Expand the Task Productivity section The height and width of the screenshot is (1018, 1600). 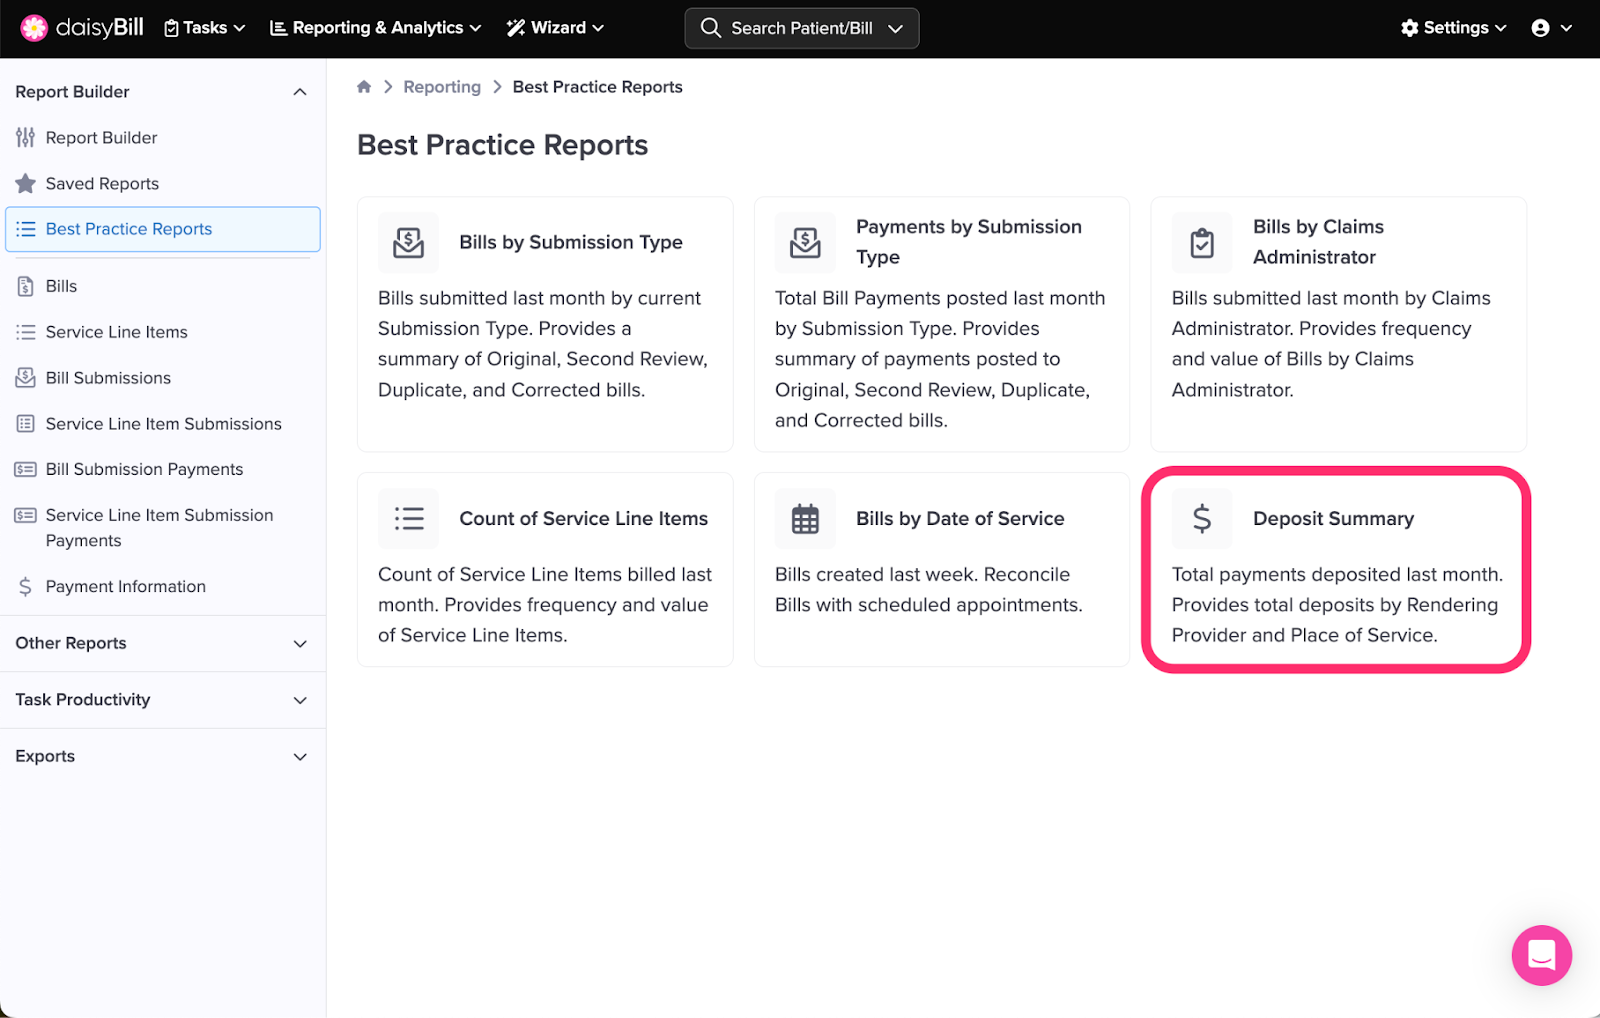coord(162,700)
